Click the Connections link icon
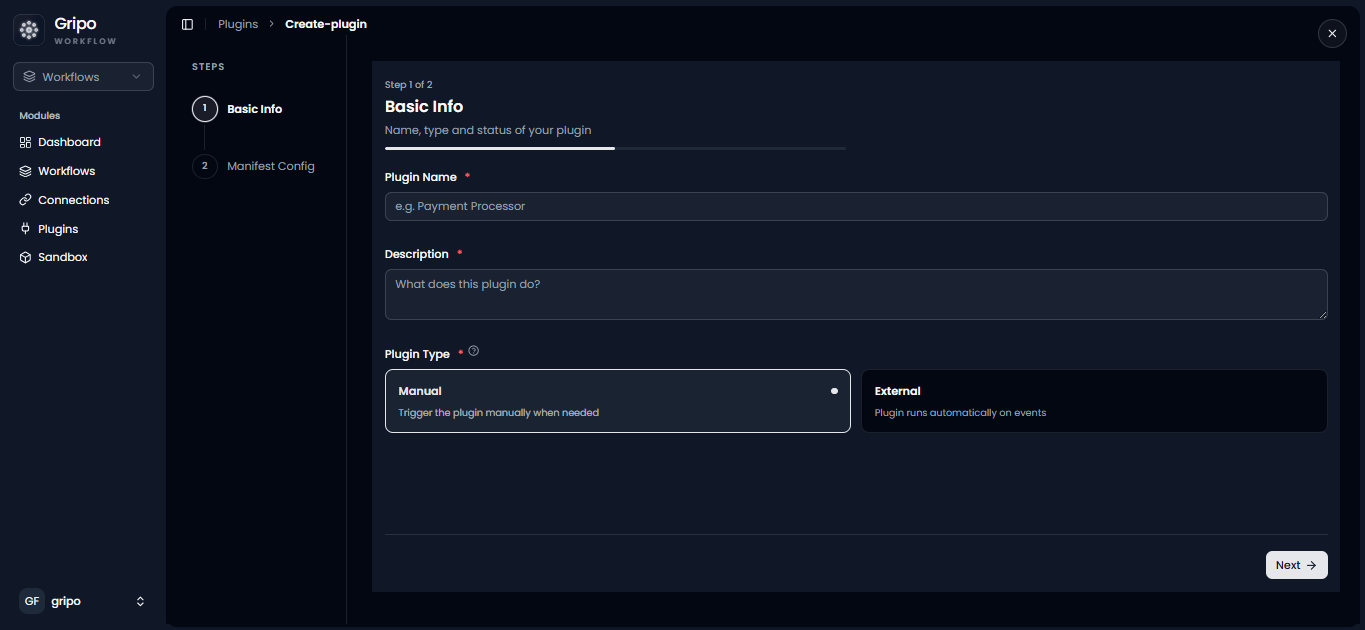1365x630 pixels. [26, 200]
